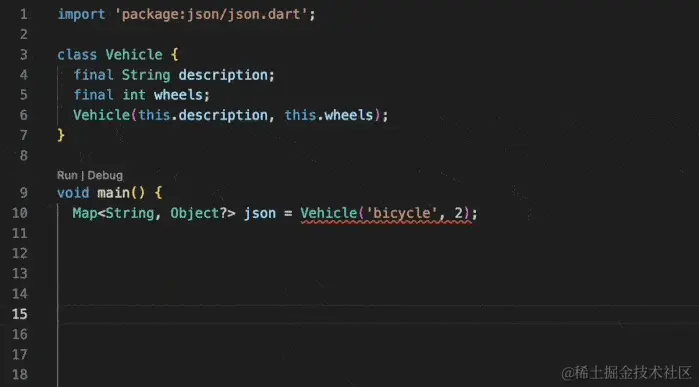699x387 pixels.
Task: Click this.description parameter on line 6
Action: (x=203, y=115)
